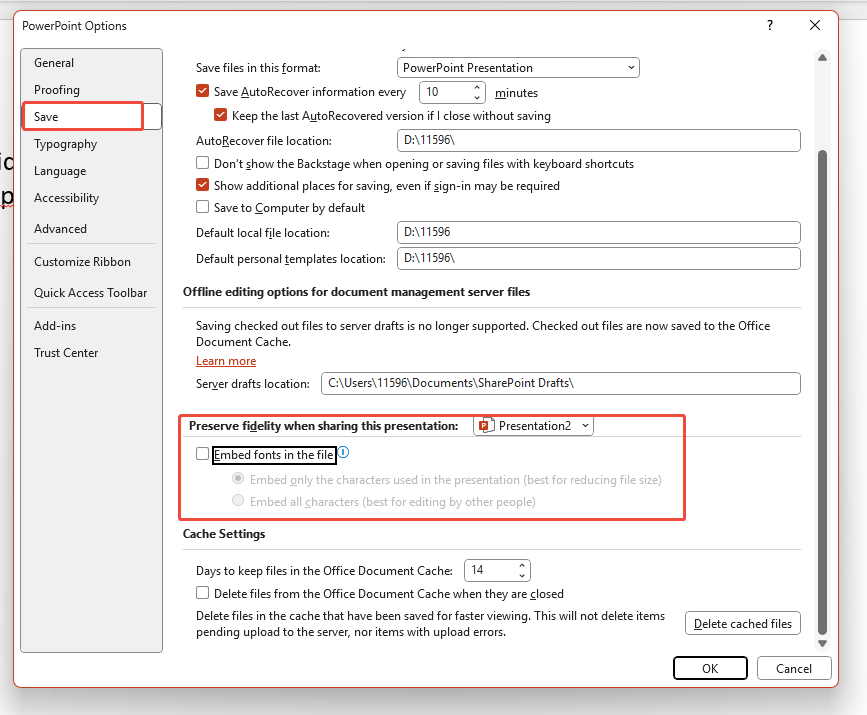Click the scrollbar up arrow

tap(822, 58)
